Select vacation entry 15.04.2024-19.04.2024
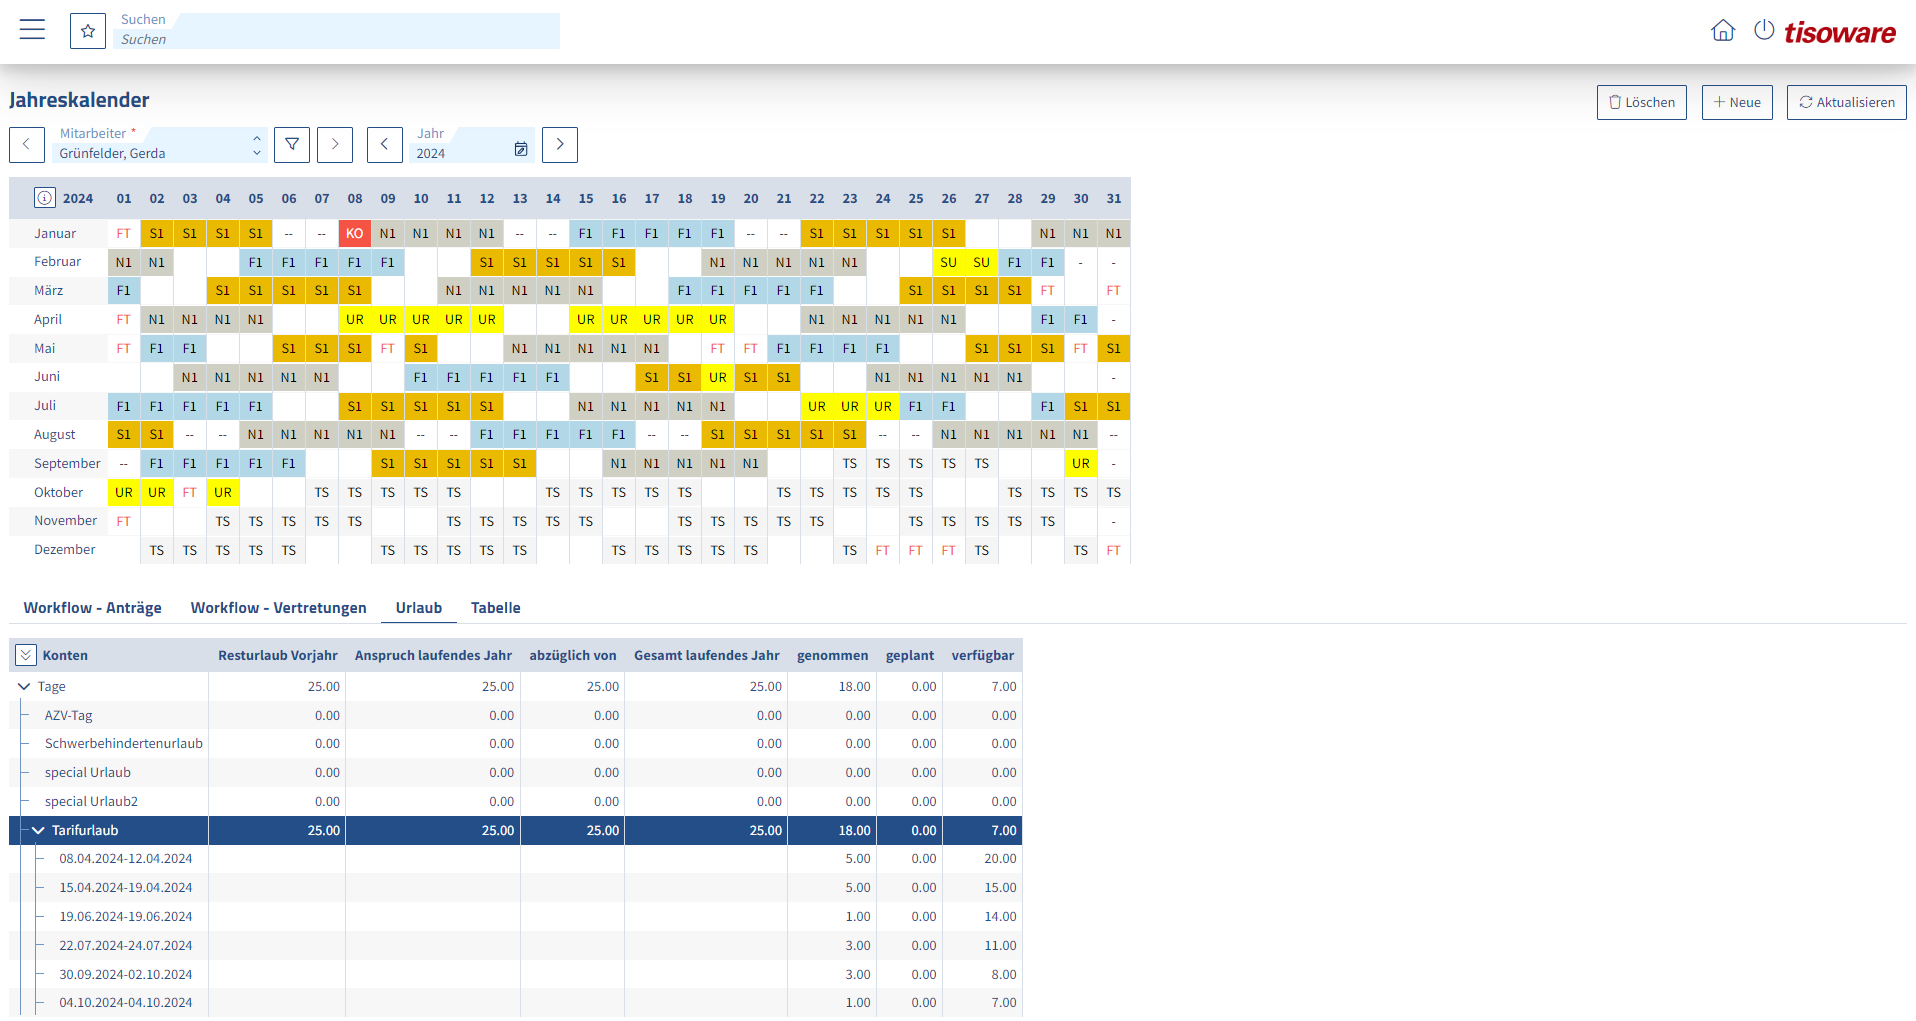This screenshot has width=1916, height=1021. pyautogui.click(x=515, y=888)
